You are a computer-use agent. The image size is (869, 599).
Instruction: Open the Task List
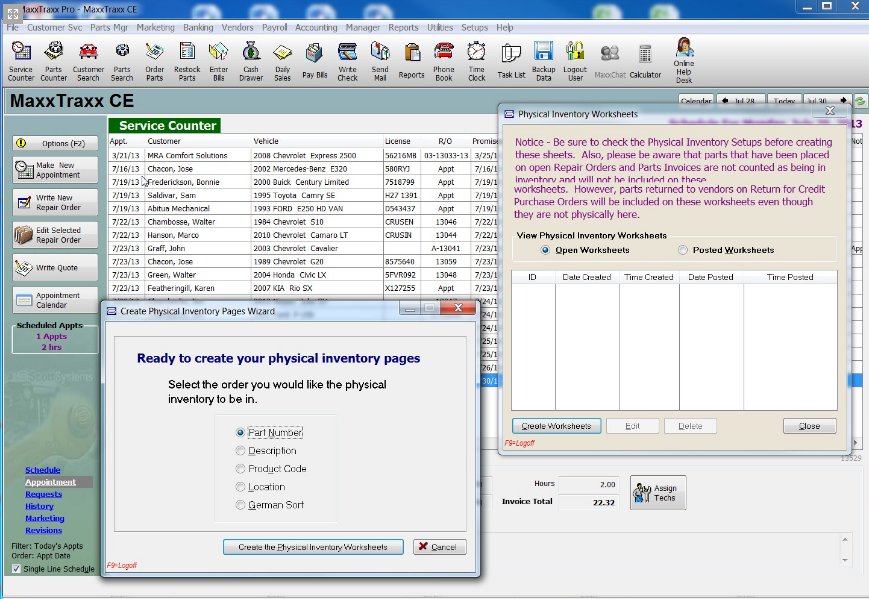tap(511, 61)
